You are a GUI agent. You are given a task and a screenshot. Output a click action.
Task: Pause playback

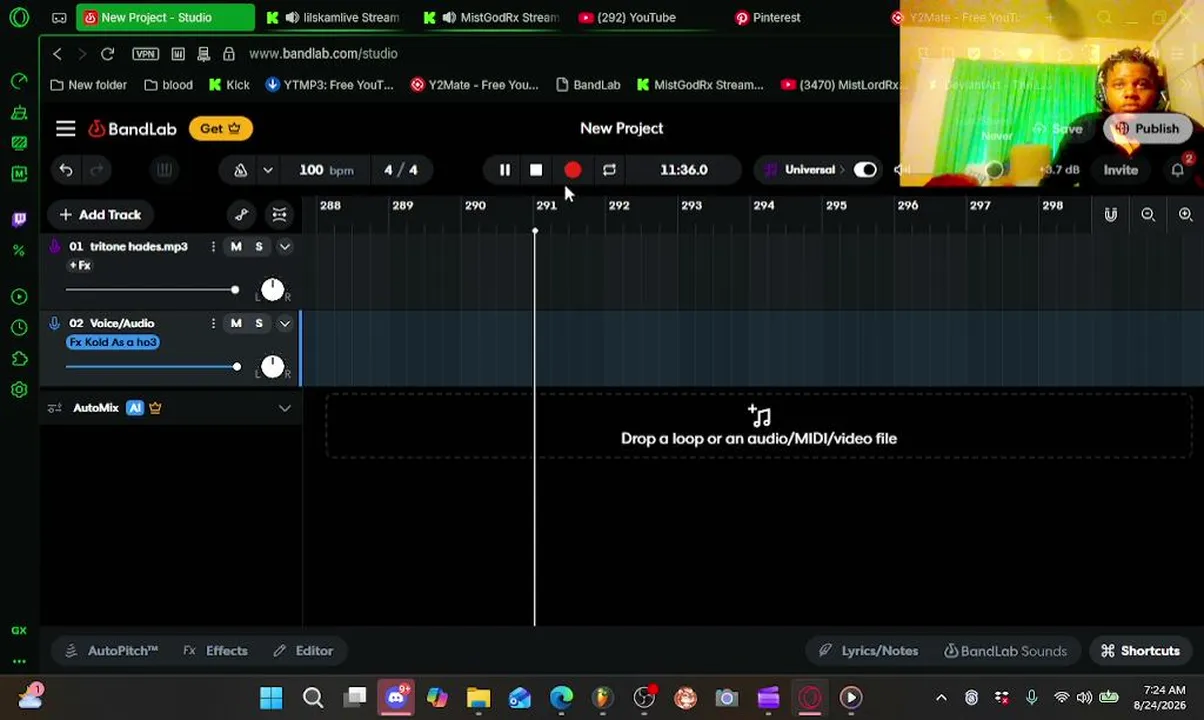click(x=505, y=170)
